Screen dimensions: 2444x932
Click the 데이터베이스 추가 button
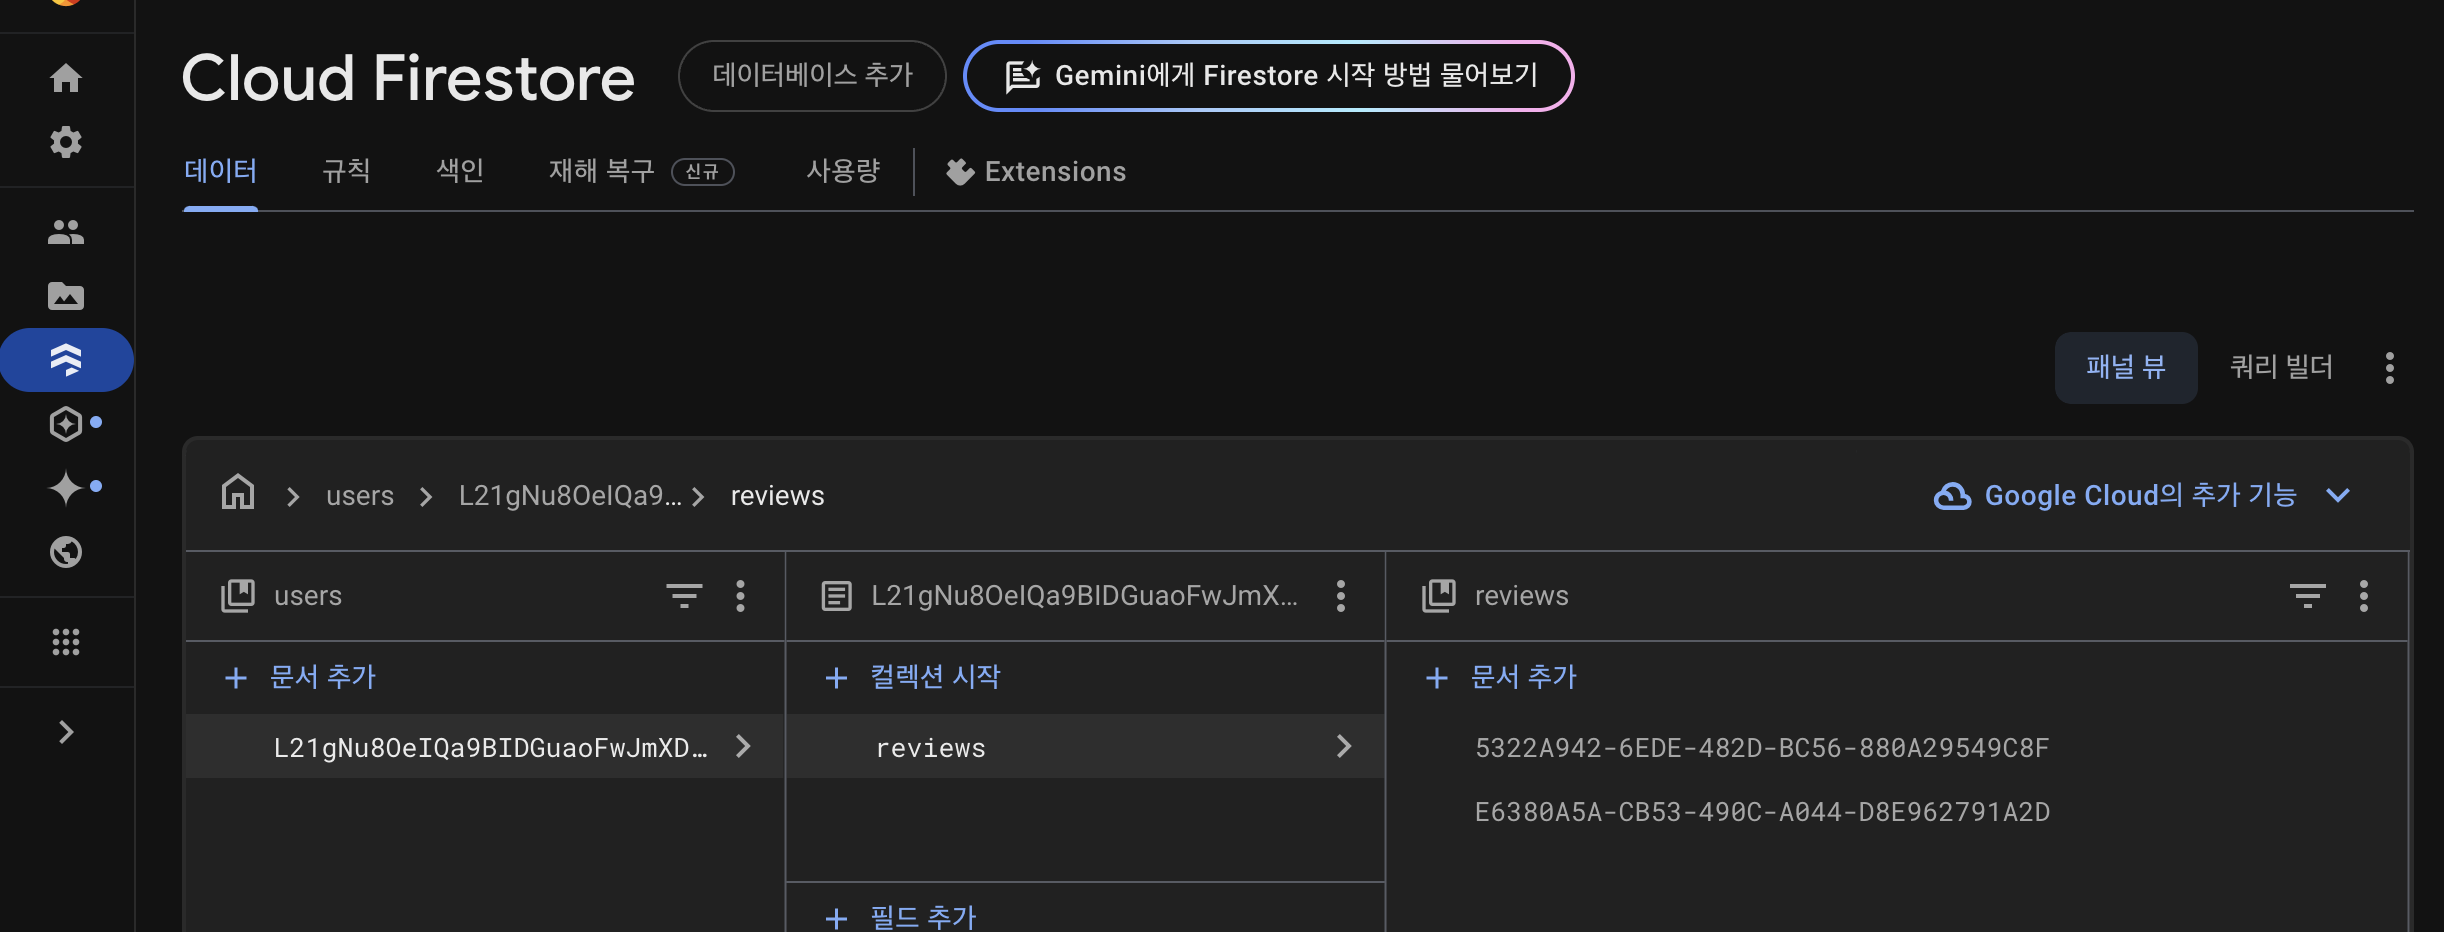click(812, 76)
